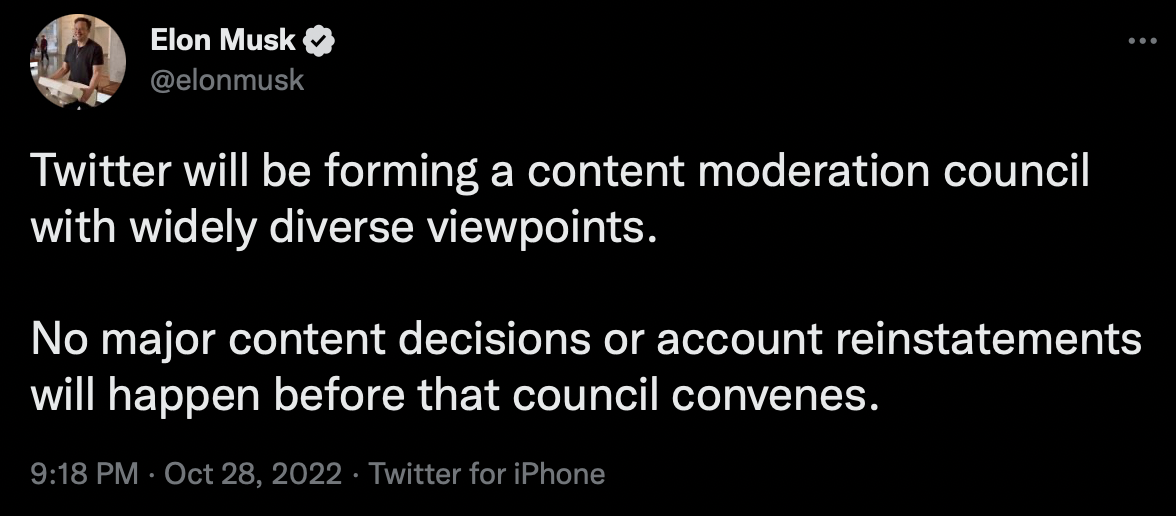The width and height of the screenshot is (1176, 516).
Task: Open the three-dot more options menu
Action: pyautogui.click(x=1142, y=41)
